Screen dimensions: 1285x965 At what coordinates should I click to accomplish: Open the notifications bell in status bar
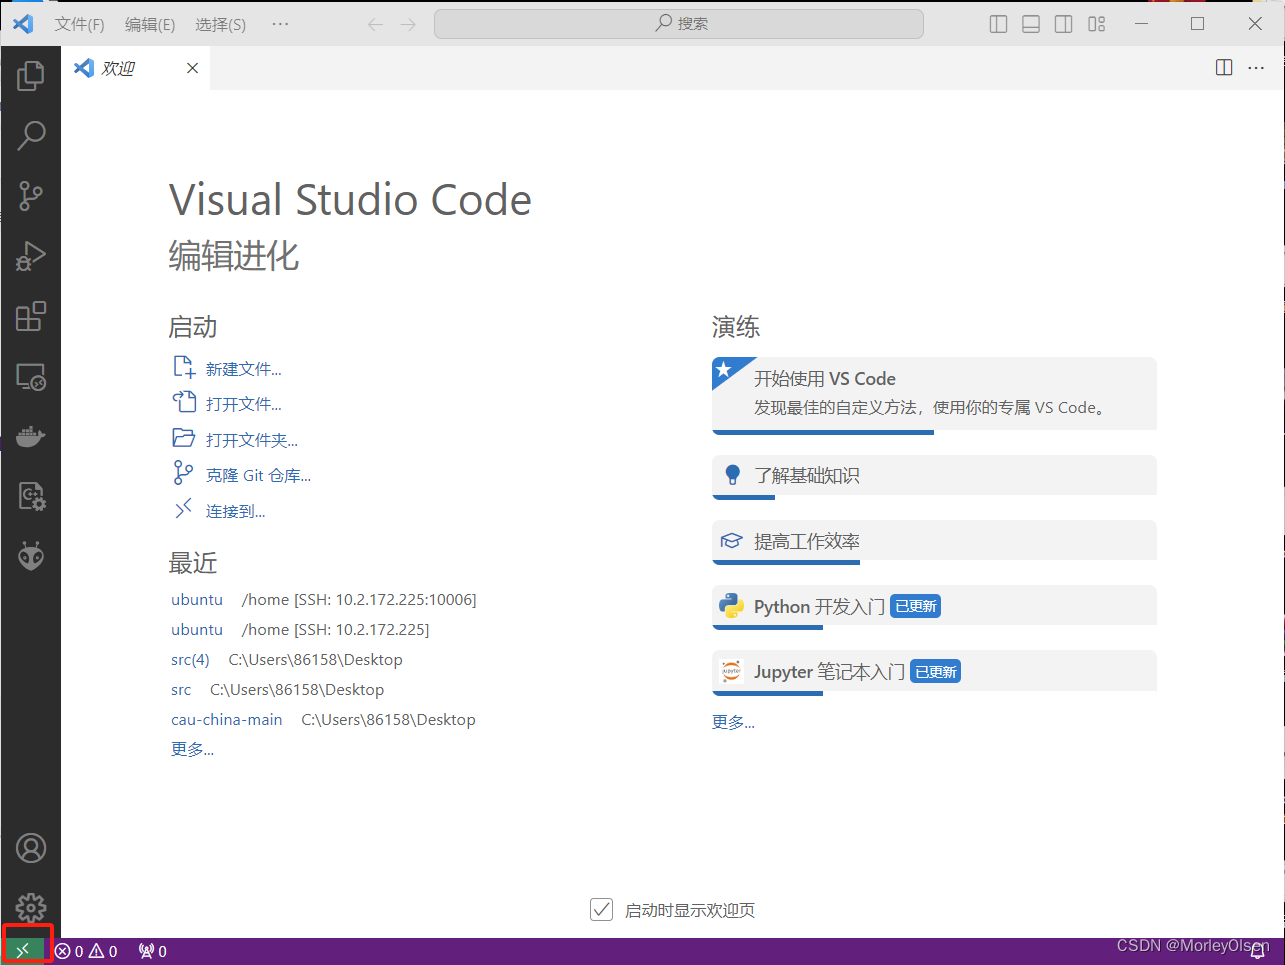pos(1258,951)
